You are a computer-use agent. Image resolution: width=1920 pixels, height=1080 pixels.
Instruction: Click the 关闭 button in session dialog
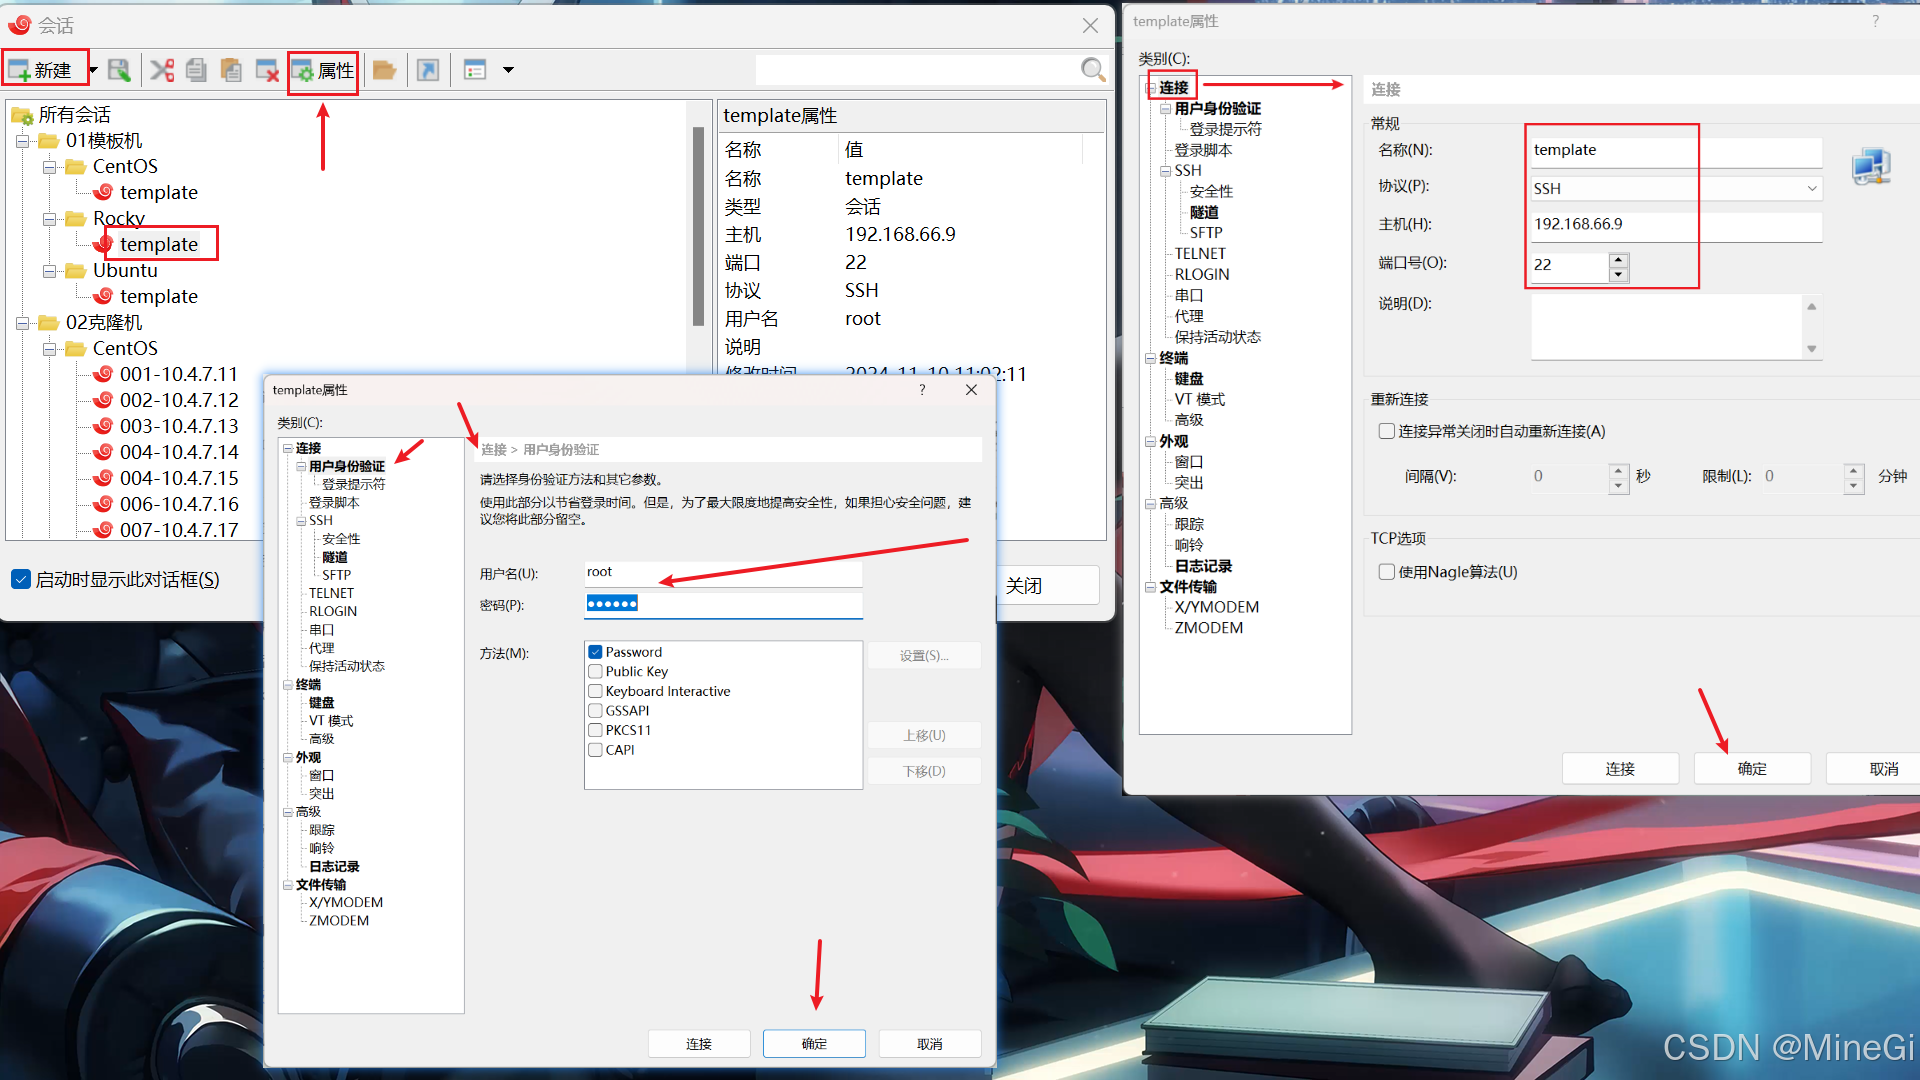point(1046,586)
